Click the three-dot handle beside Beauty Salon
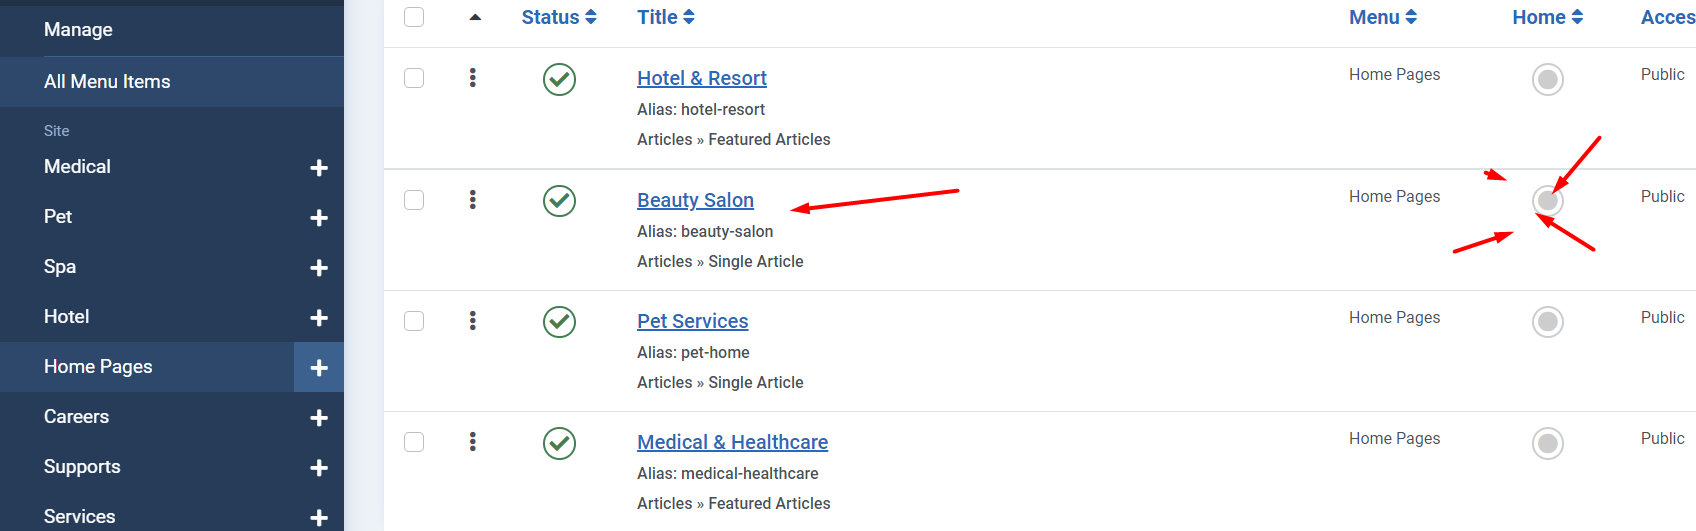The width and height of the screenshot is (1696, 531). pos(473,200)
